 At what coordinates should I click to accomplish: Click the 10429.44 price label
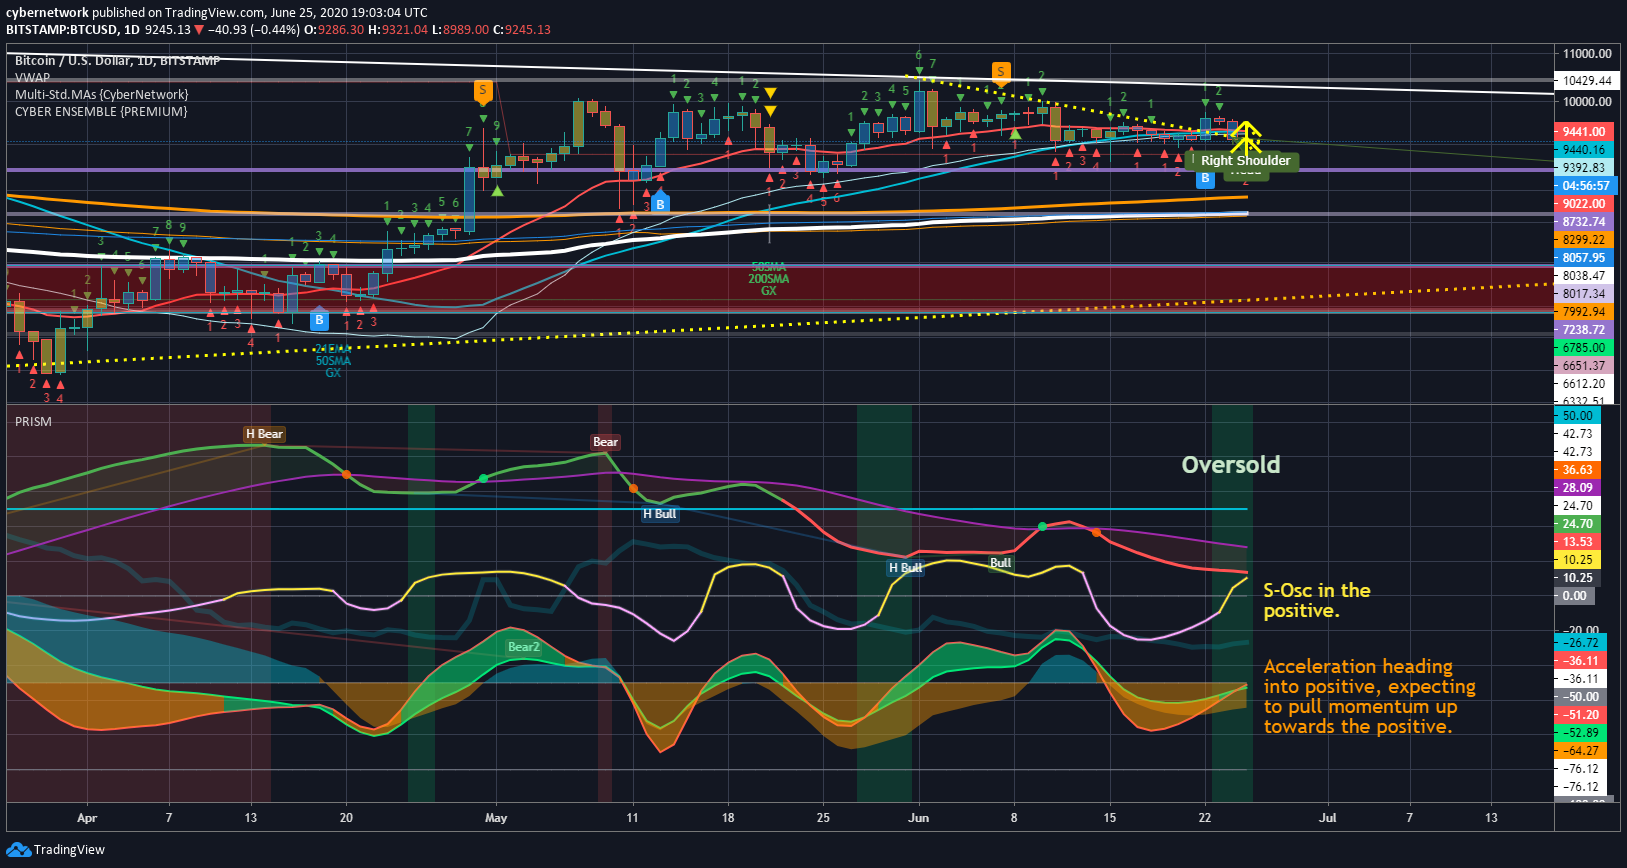pyautogui.click(x=1587, y=80)
